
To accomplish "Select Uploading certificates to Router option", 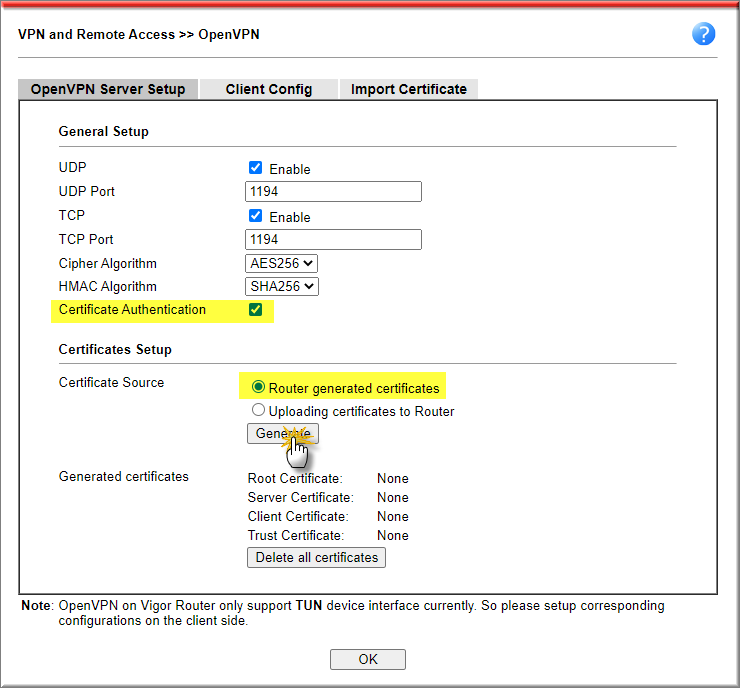I will coord(258,410).
